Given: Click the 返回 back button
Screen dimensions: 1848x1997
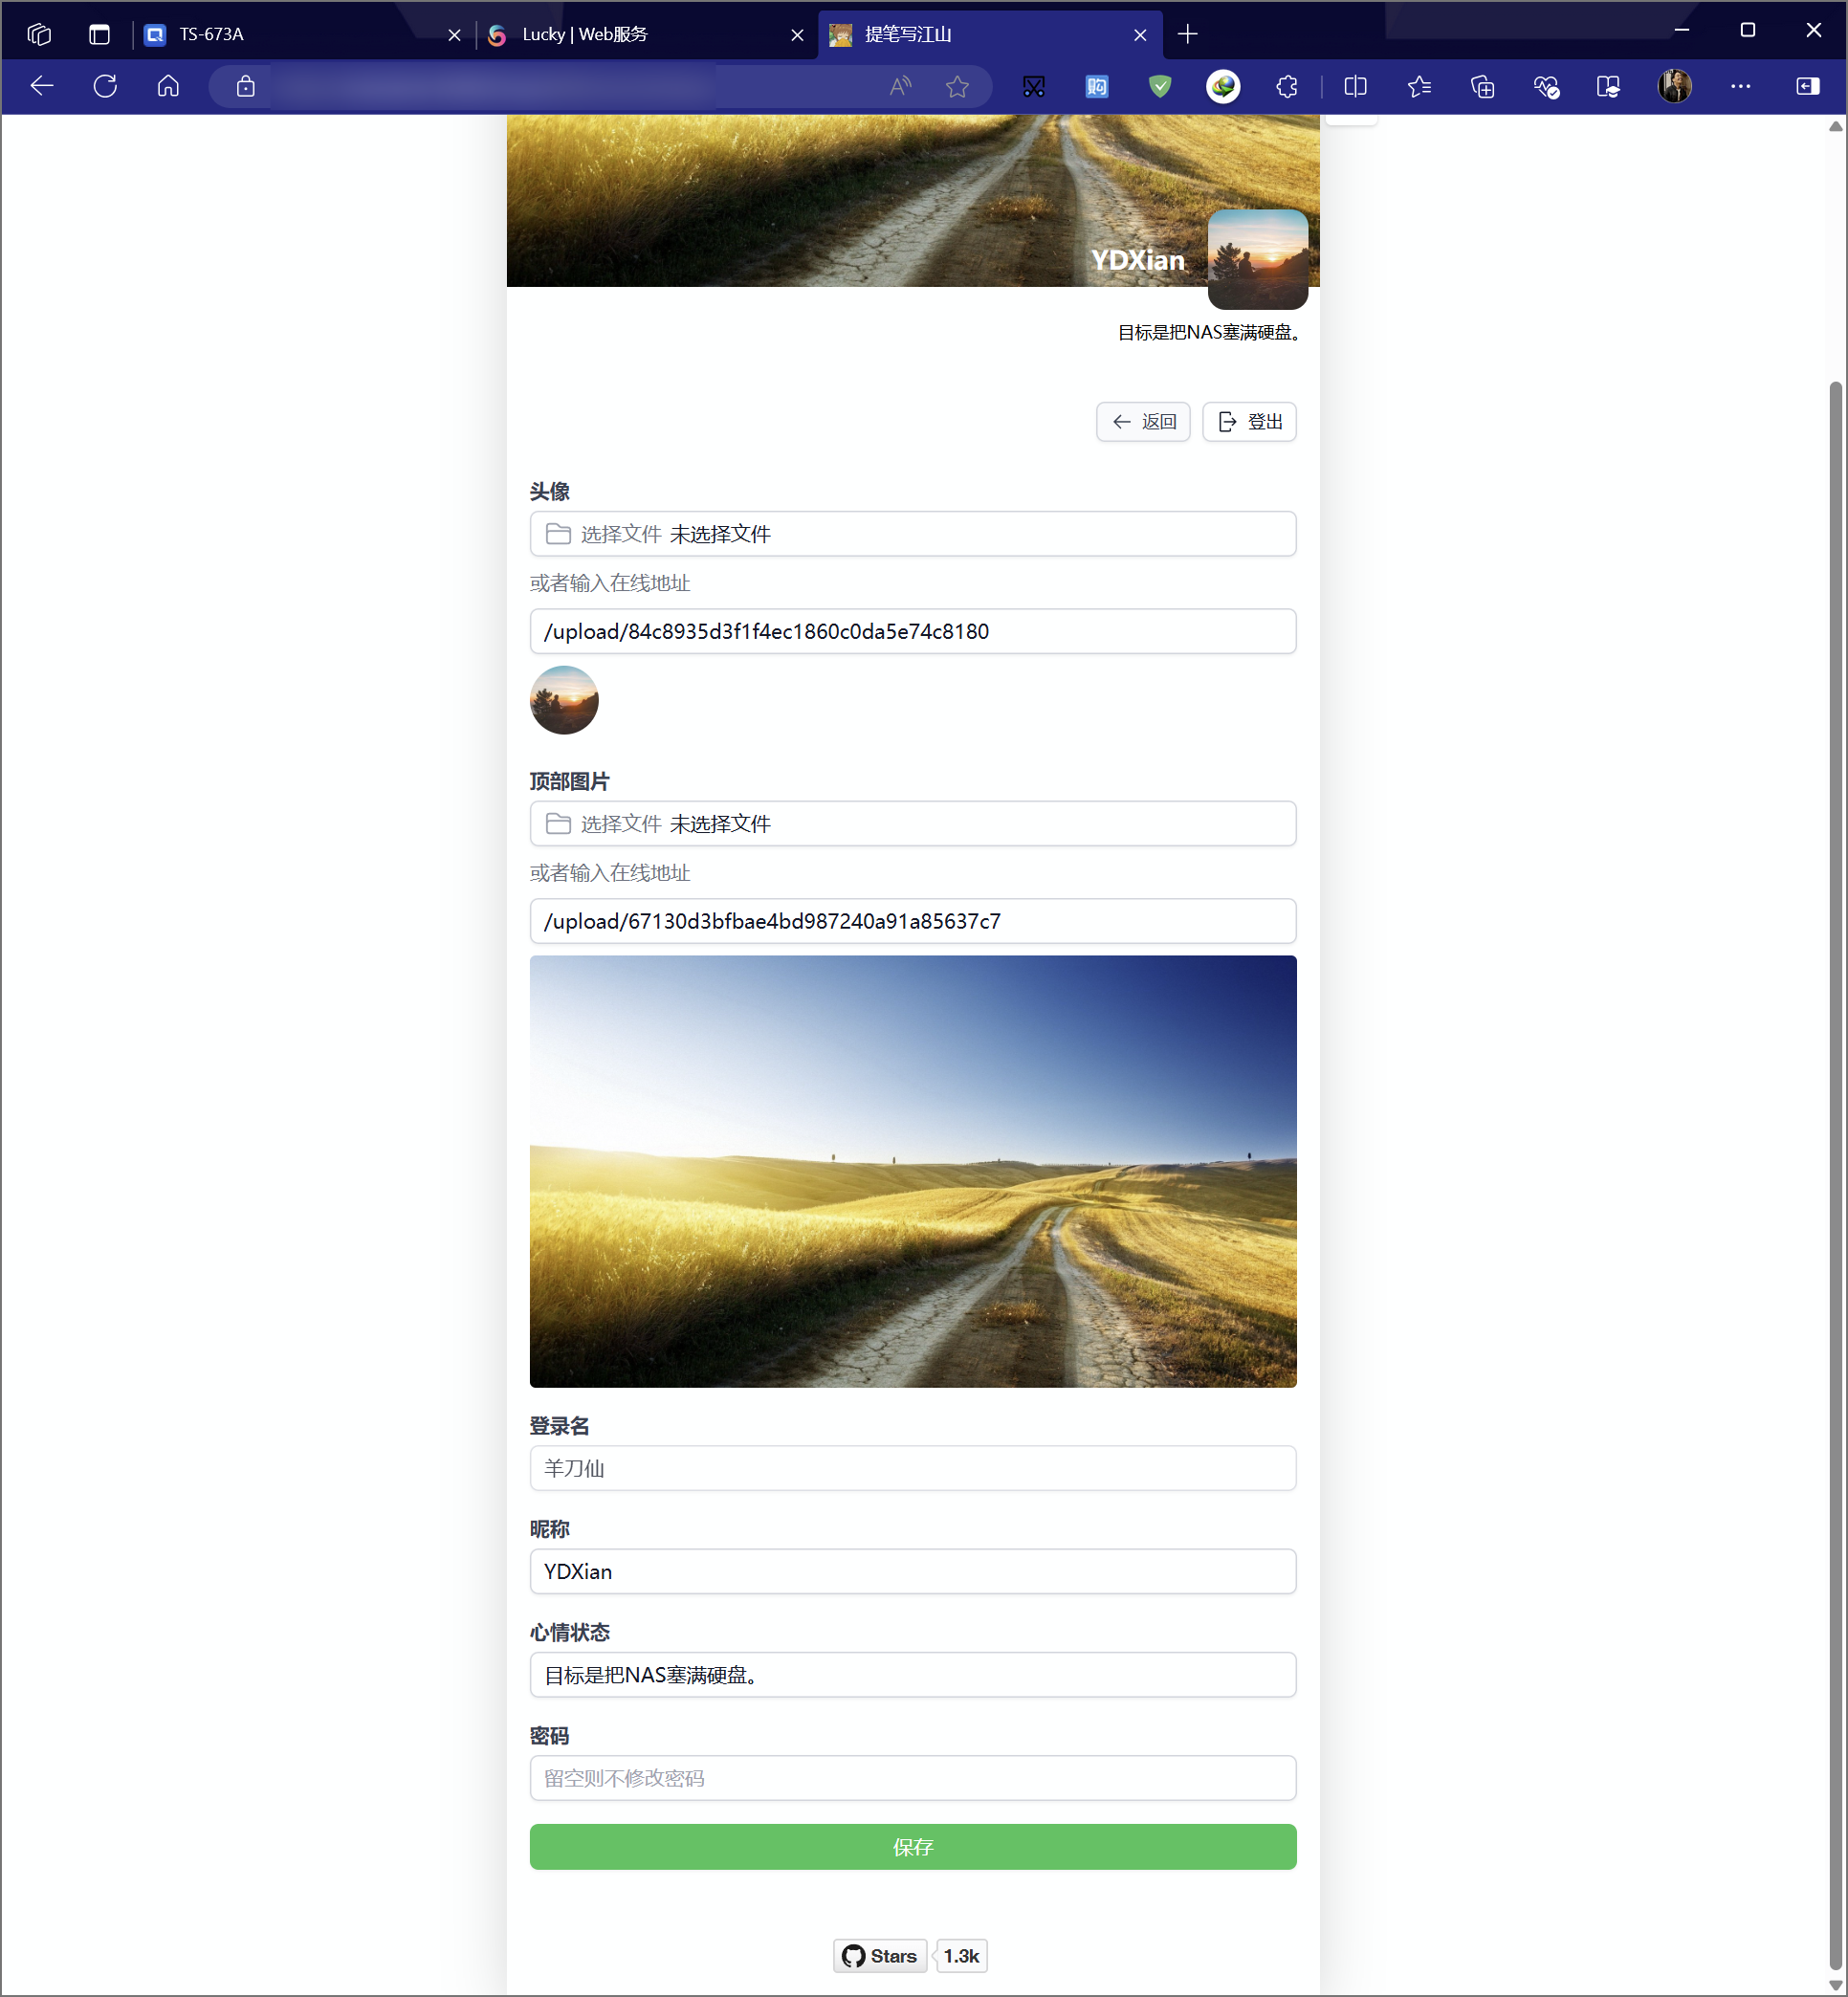Looking at the screenshot, I should point(1143,422).
